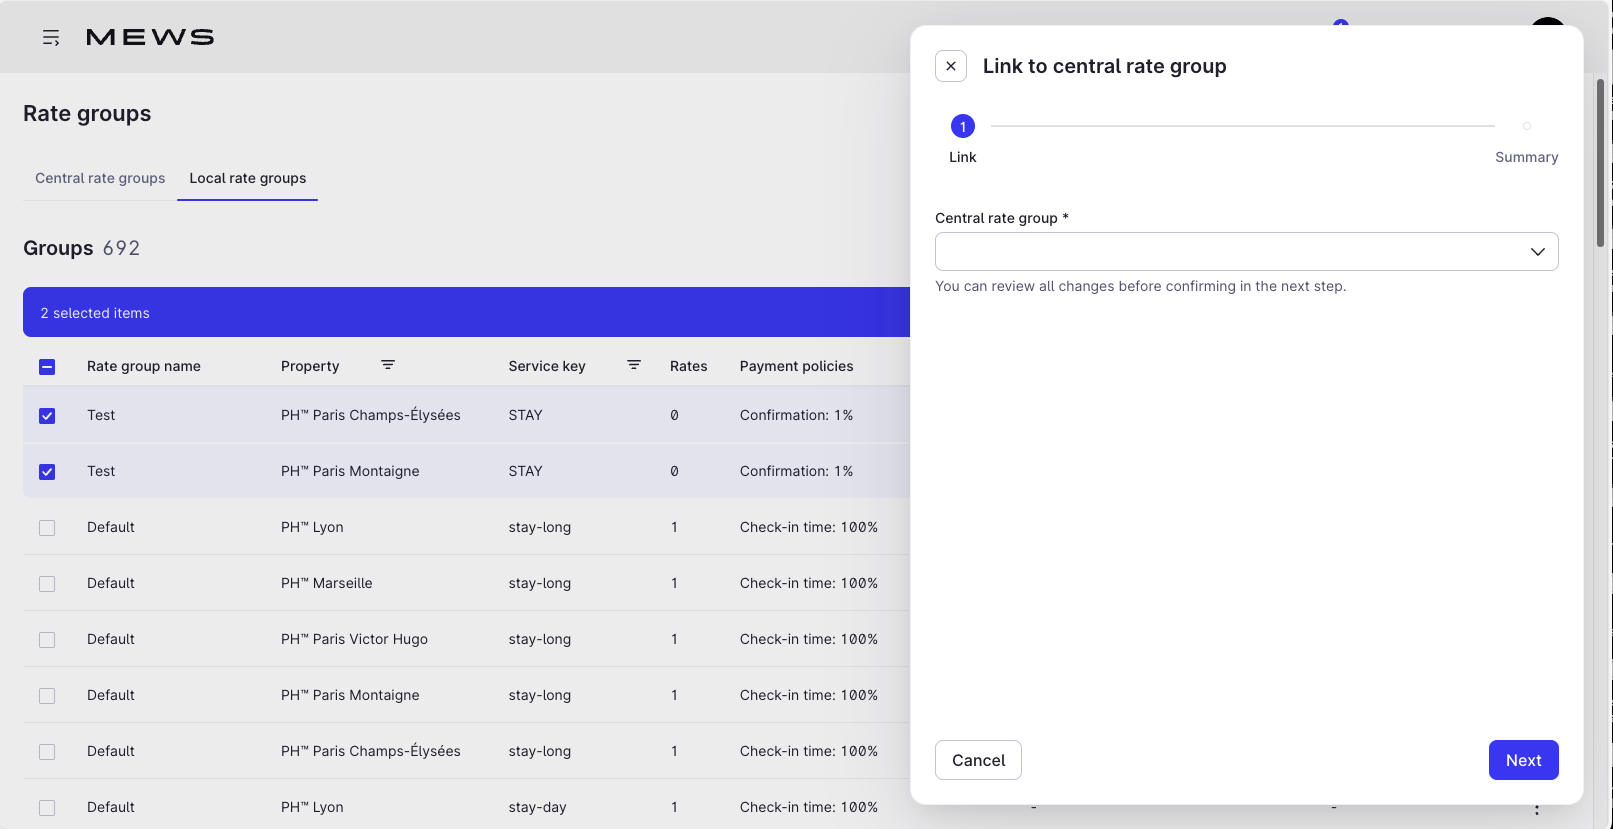The image size is (1613, 829).
Task: Click the MEWS logo
Action: tap(150, 37)
